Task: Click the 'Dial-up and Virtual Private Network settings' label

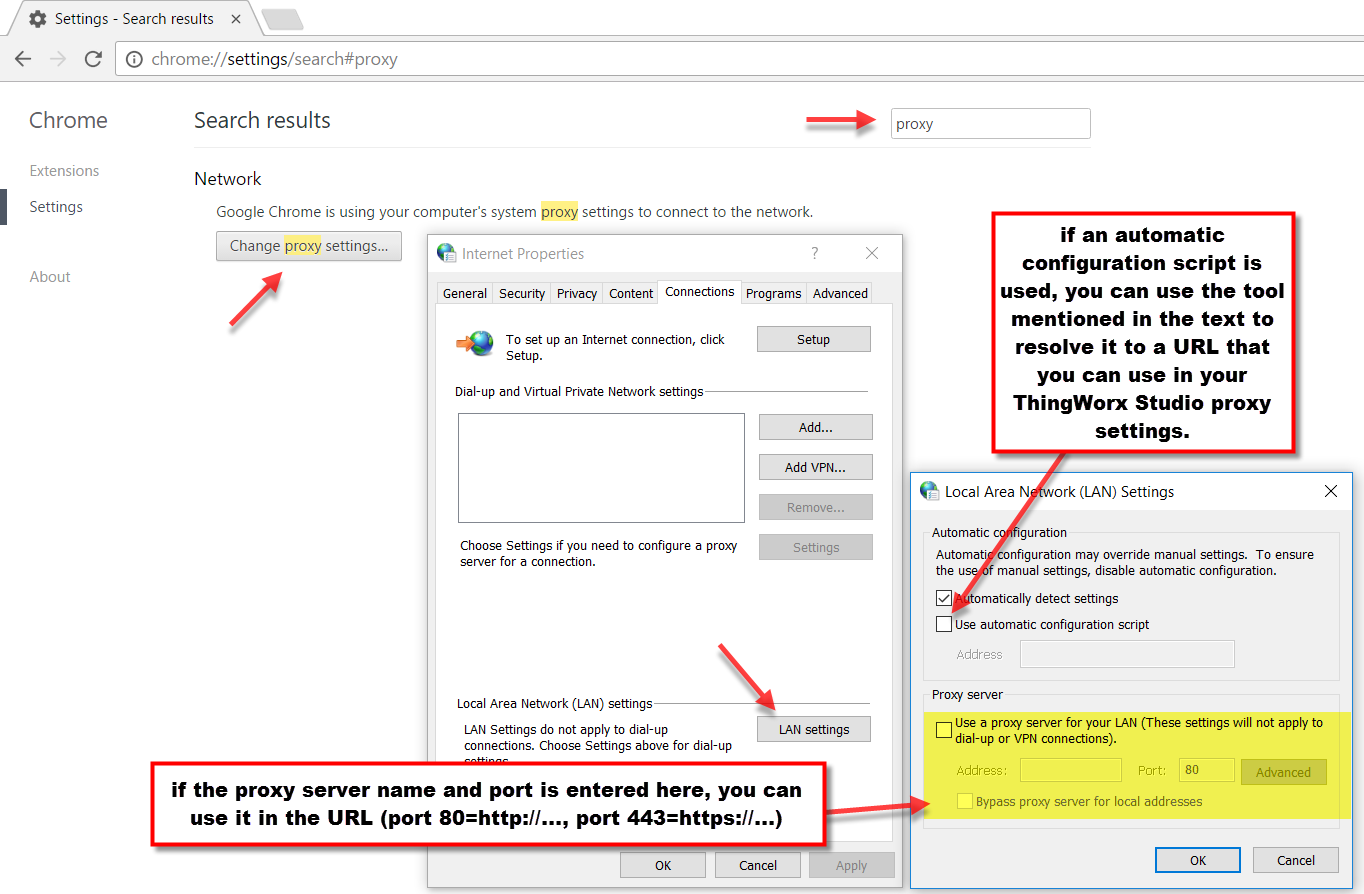Action: tap(579, 391)
